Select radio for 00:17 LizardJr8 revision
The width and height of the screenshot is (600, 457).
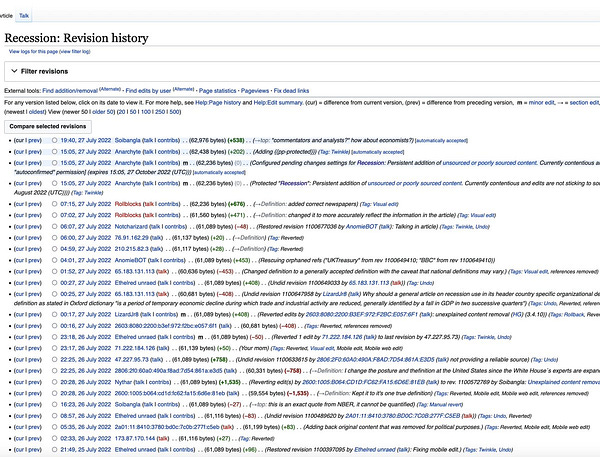[x=54, y=315]
